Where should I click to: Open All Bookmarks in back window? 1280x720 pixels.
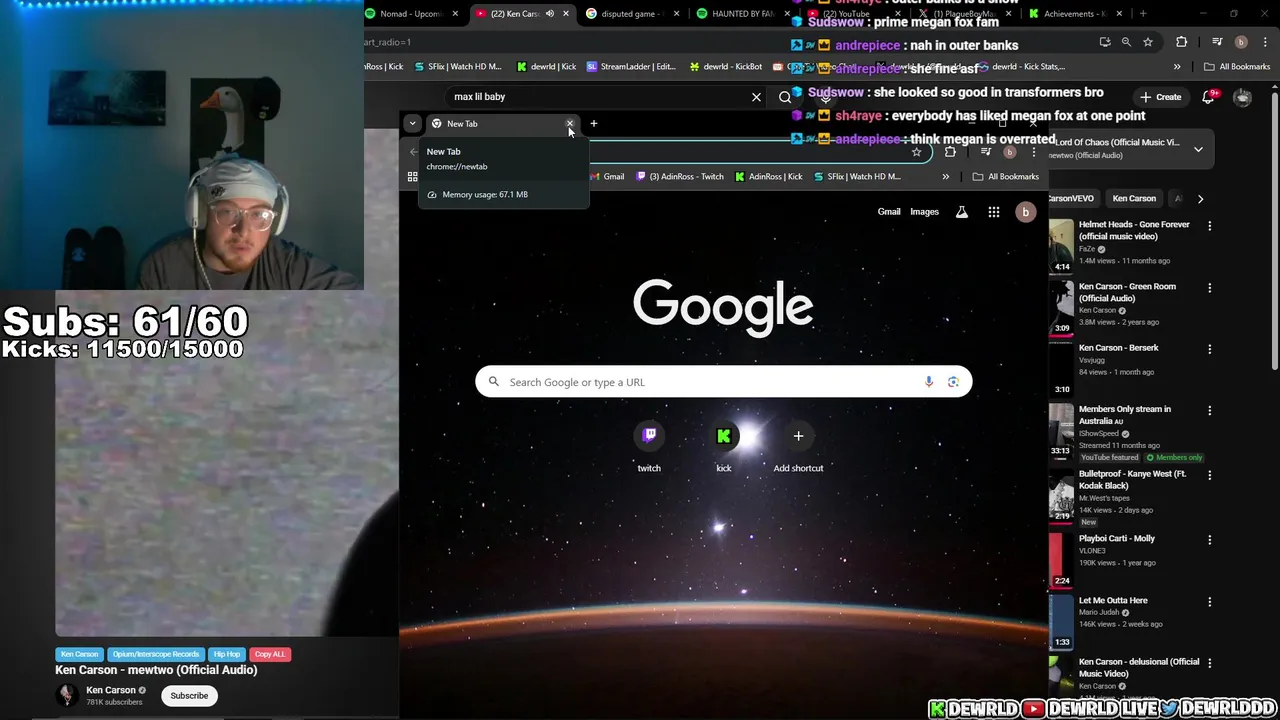(1237, 67)
